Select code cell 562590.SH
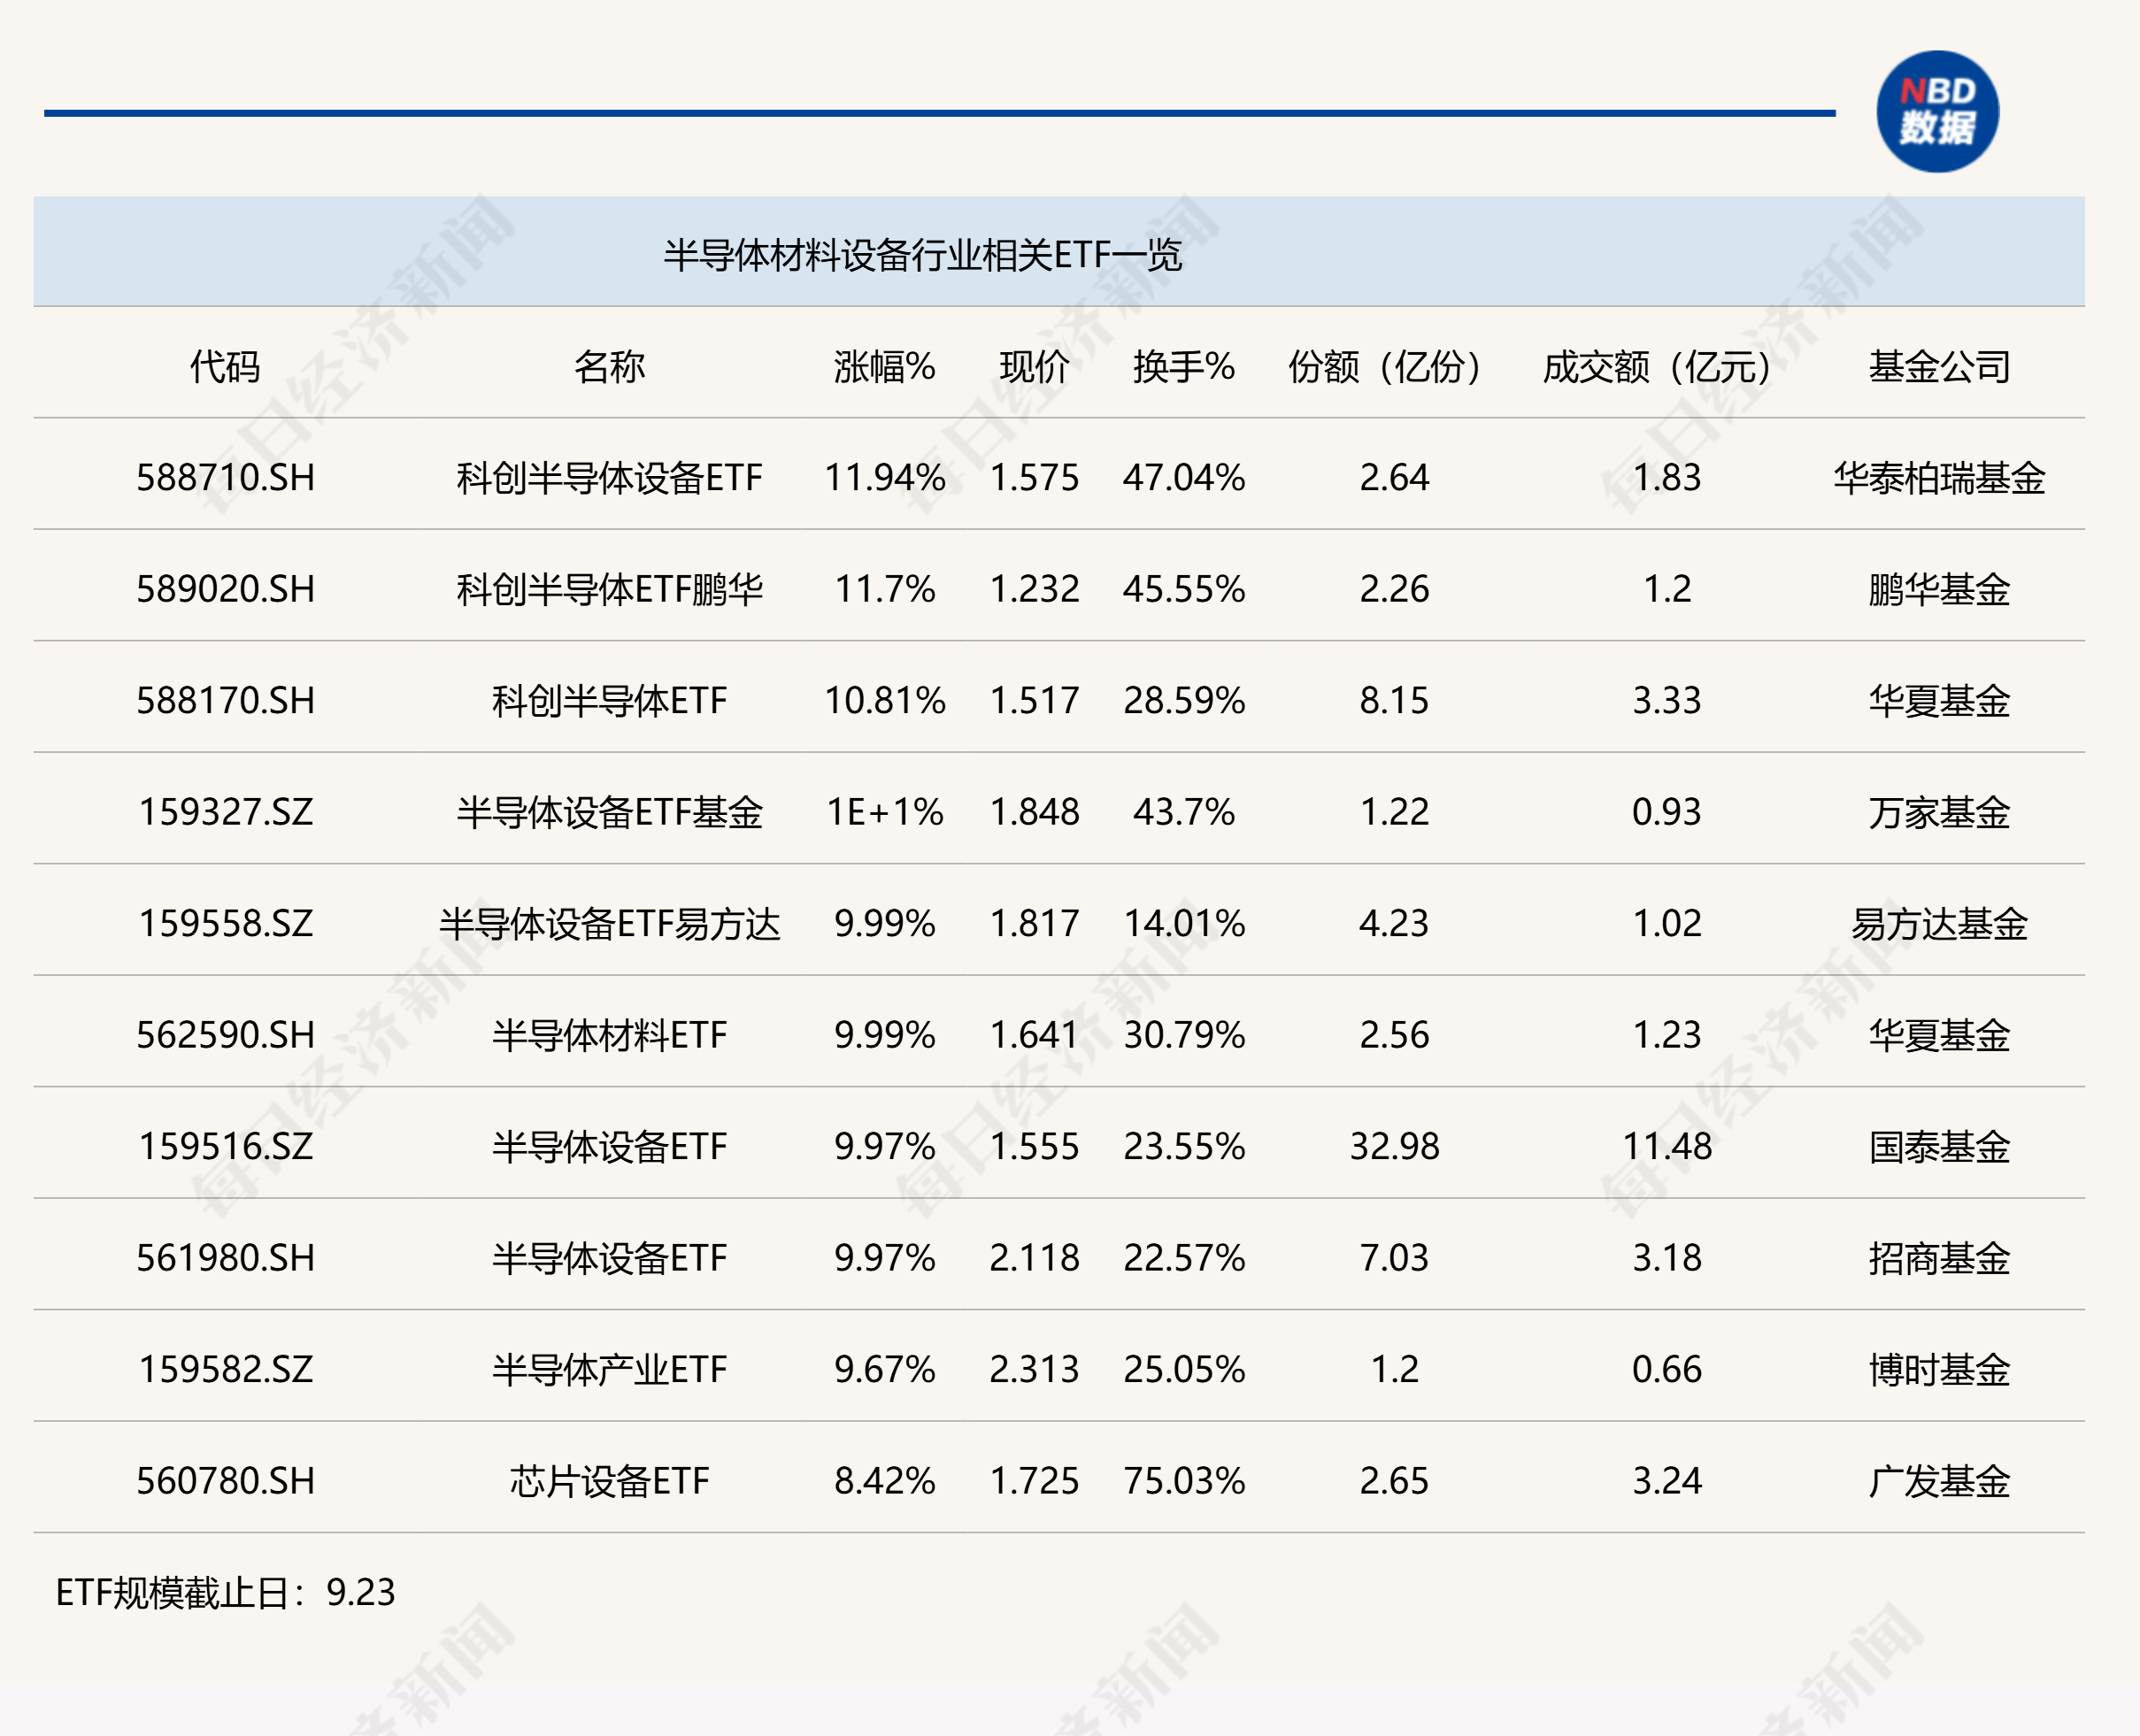The height and width of the screenshot is (1736, 2140). pos(225,1035)
